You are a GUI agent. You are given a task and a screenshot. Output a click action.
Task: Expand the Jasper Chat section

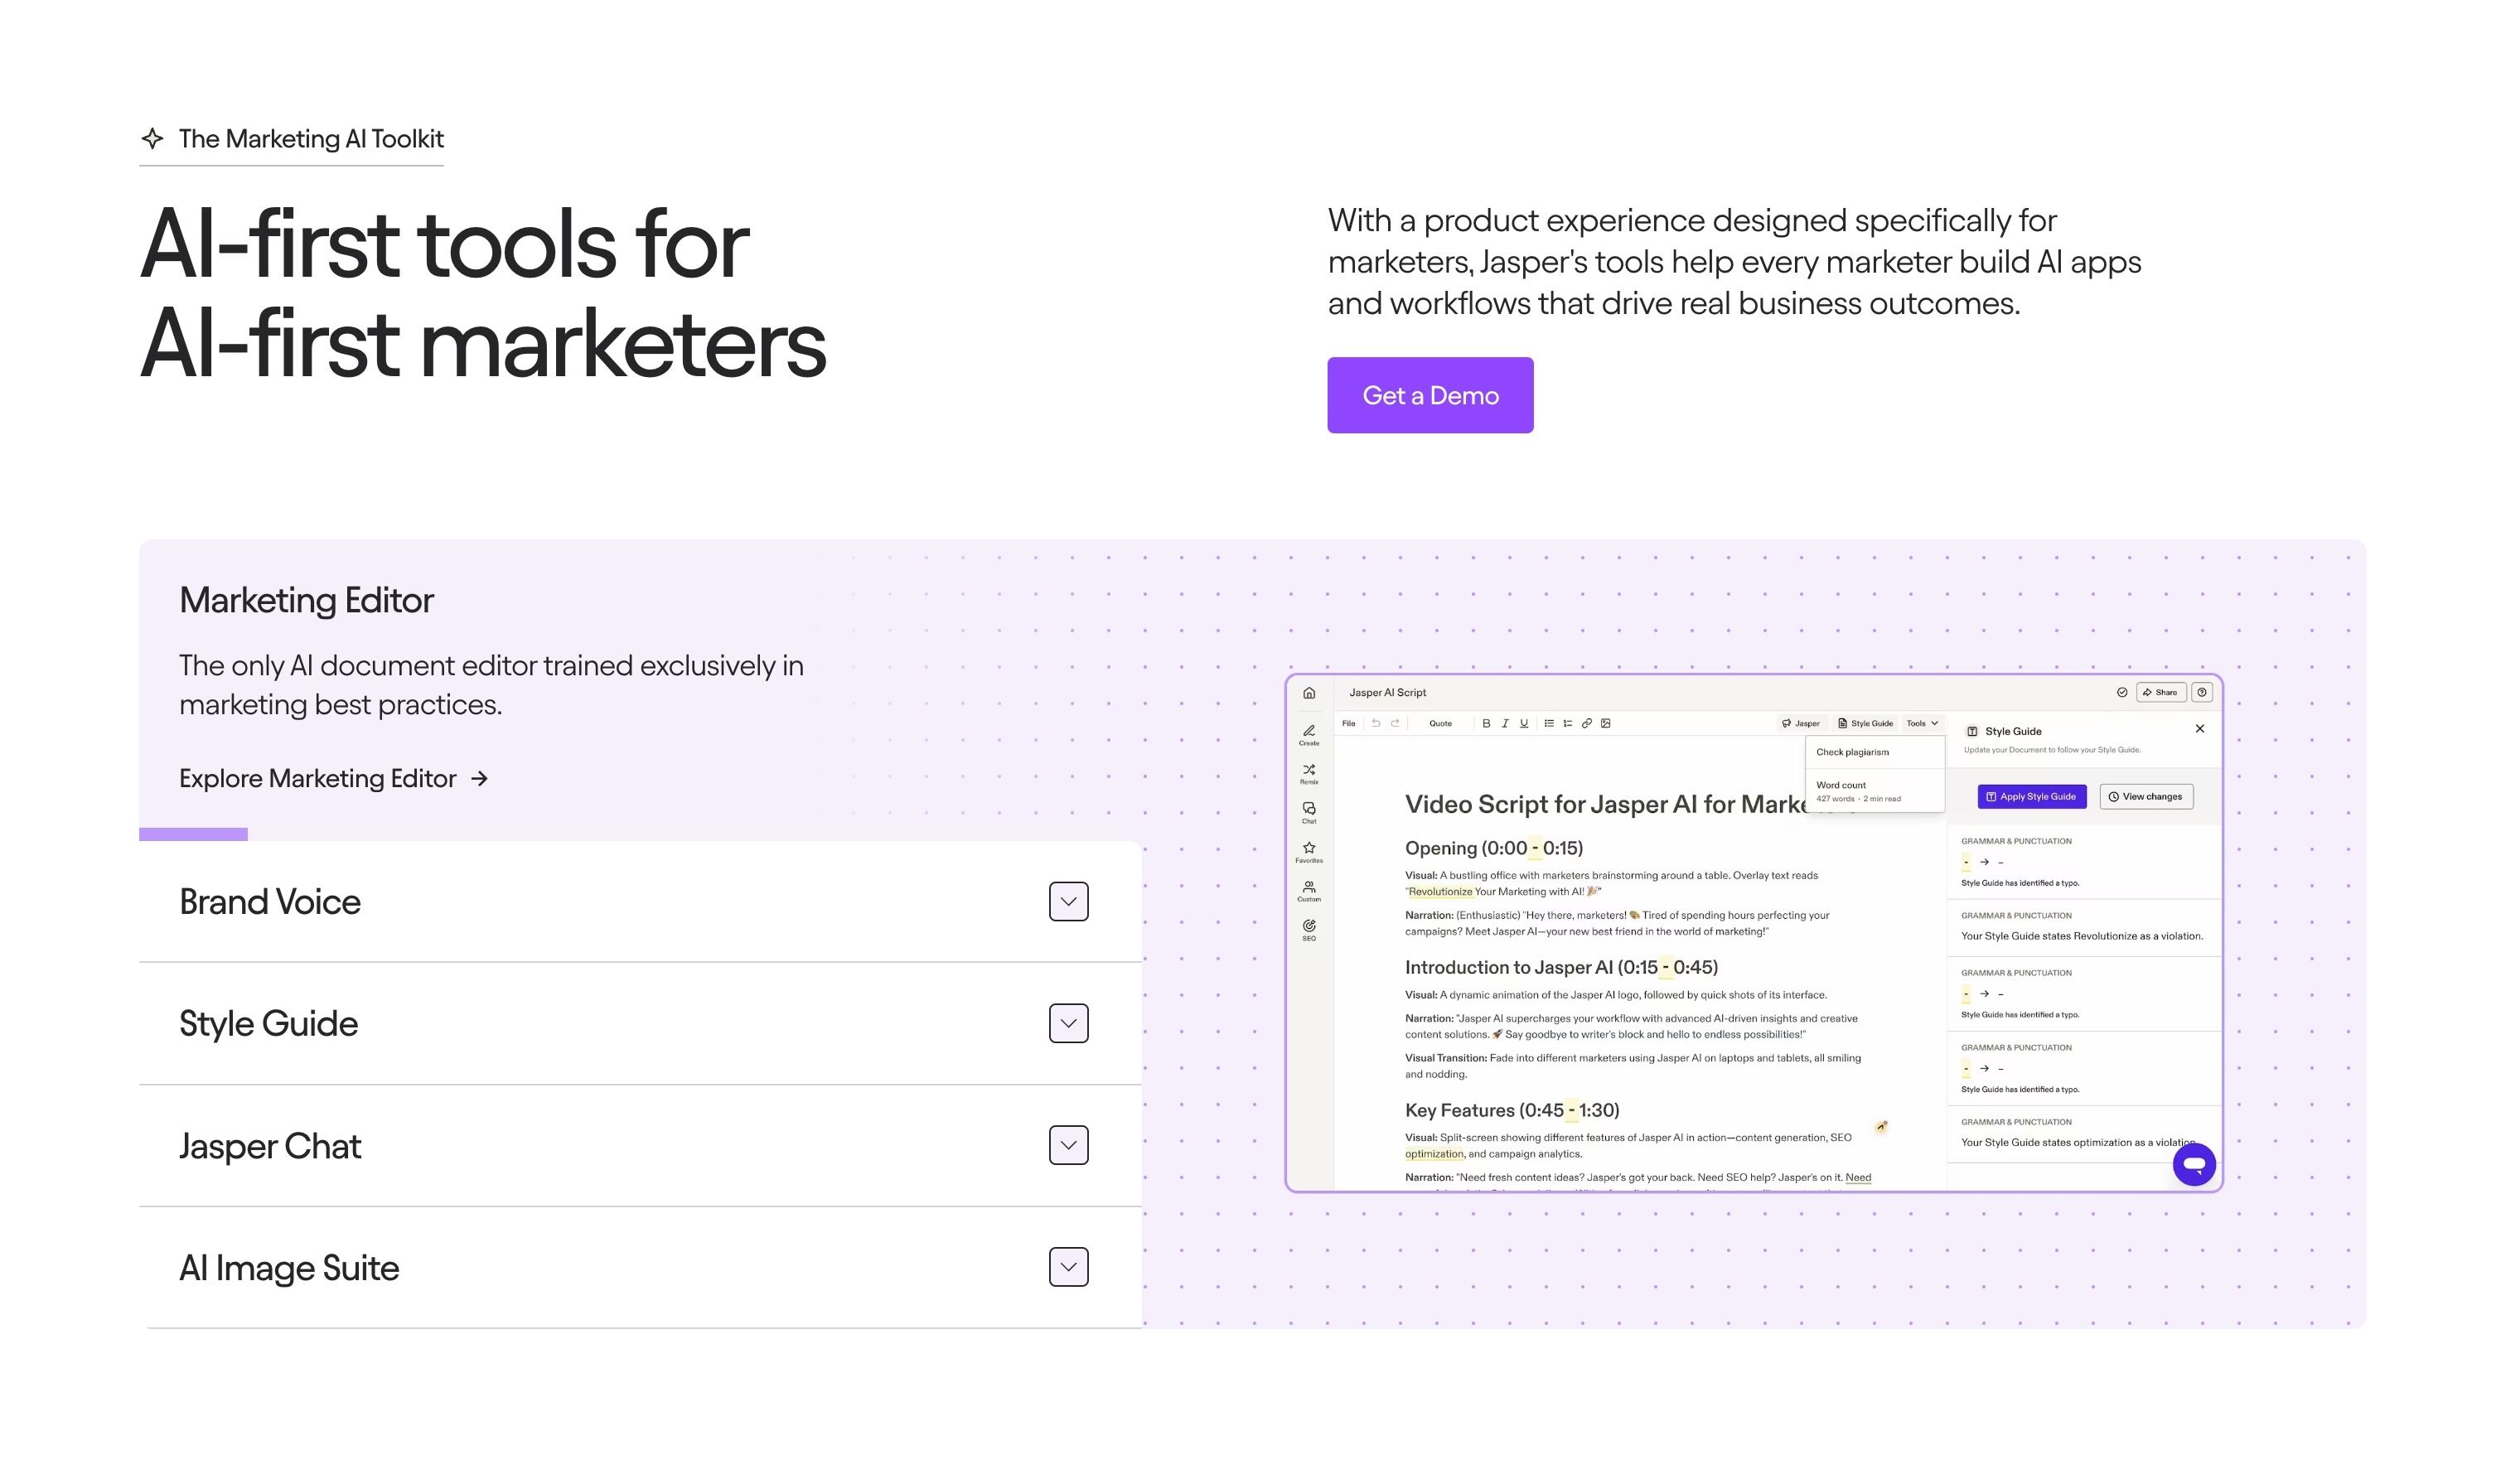point(1069,1145)
